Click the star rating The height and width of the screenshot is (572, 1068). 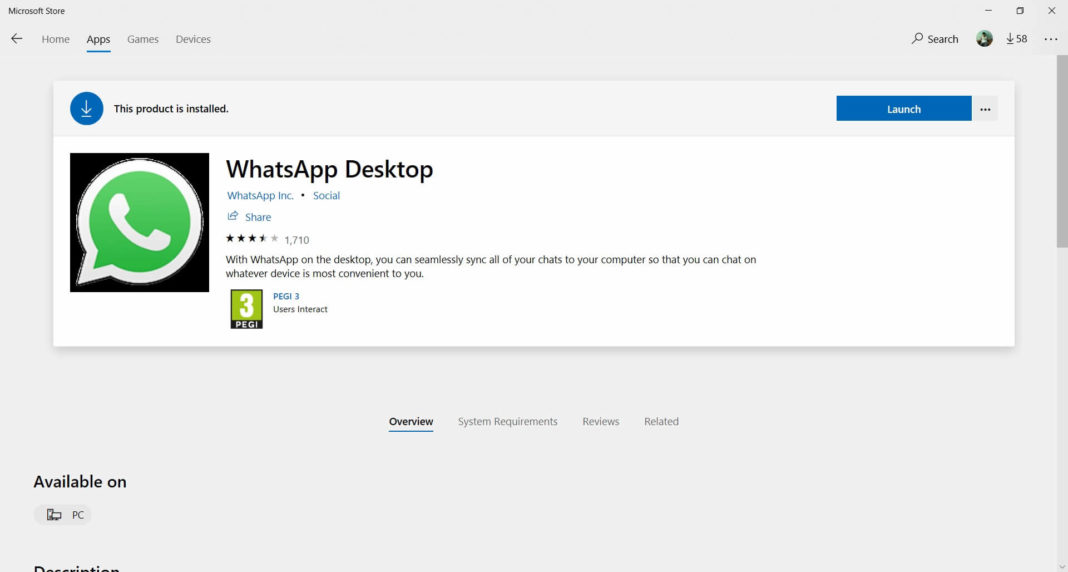click(252, 238)
